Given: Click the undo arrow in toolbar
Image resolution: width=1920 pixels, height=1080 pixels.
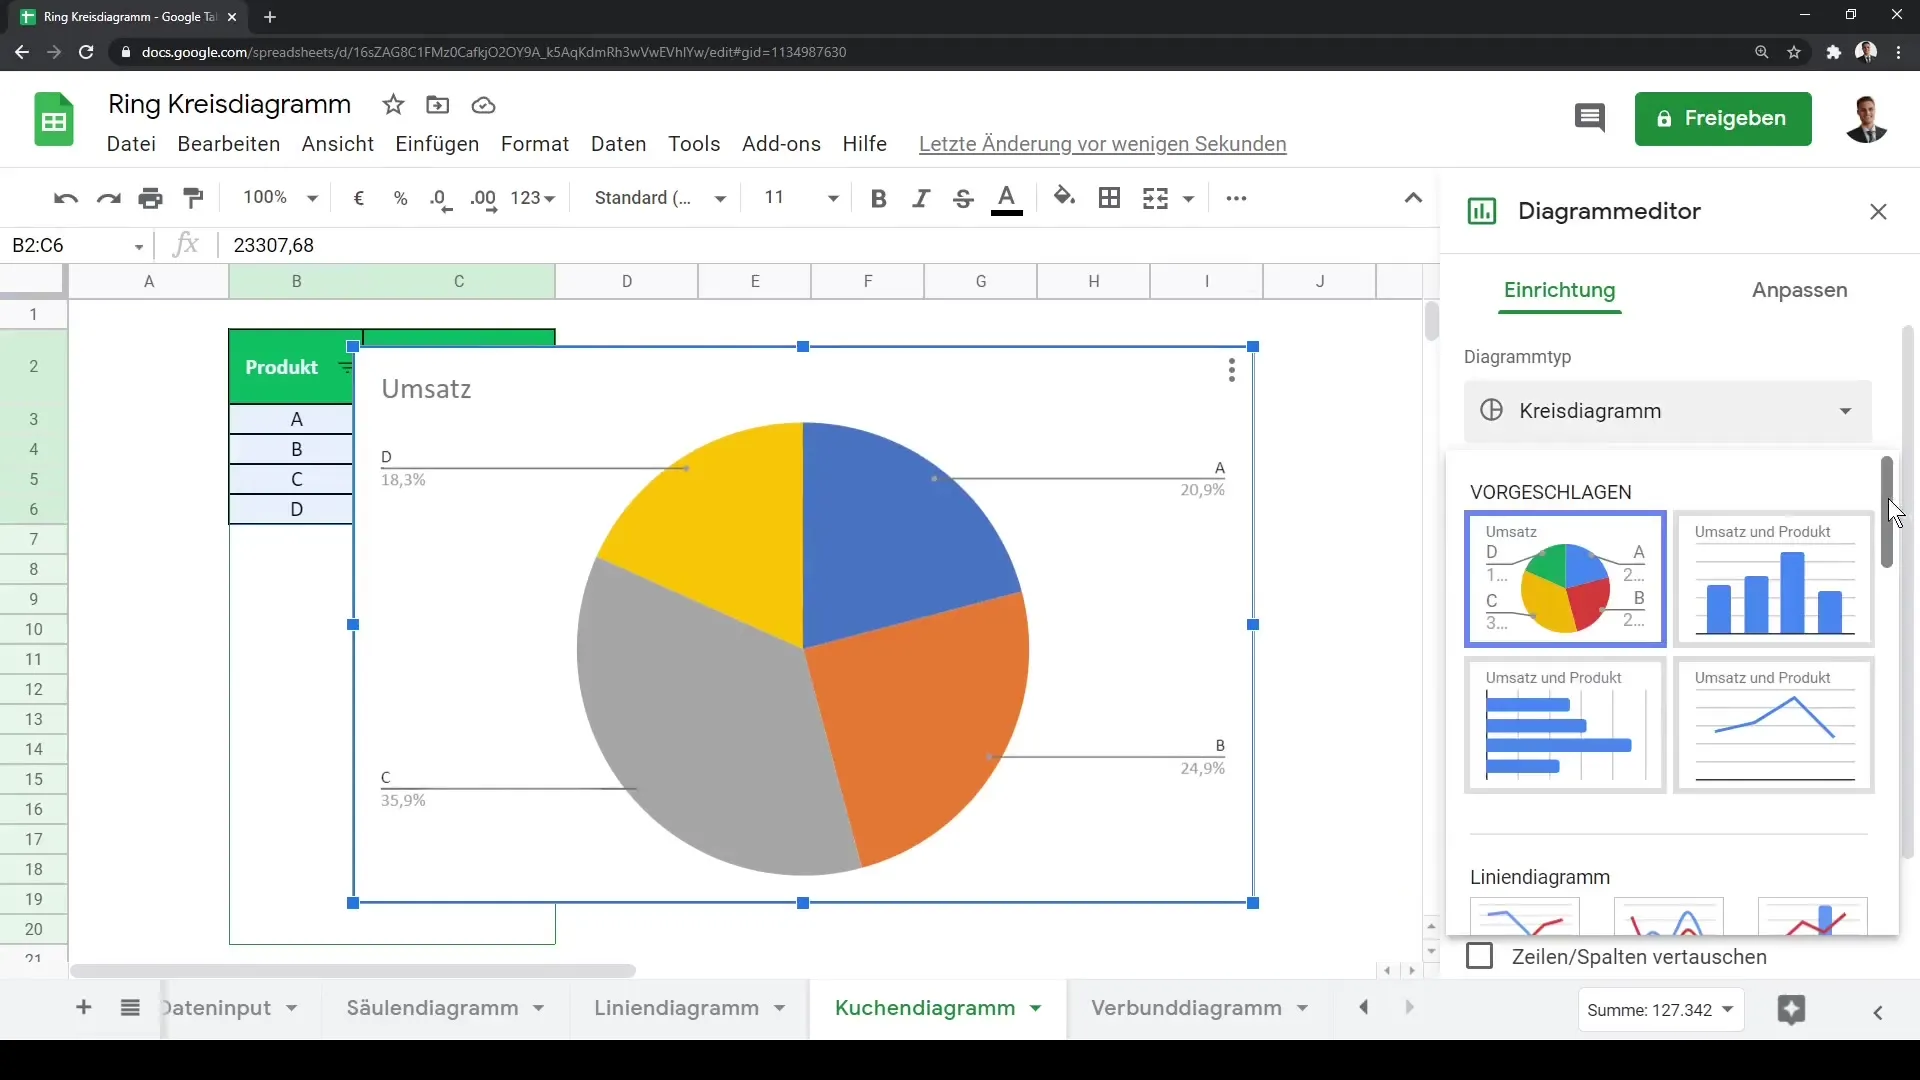Looking at the screenshot, I should tap(66, 198).
